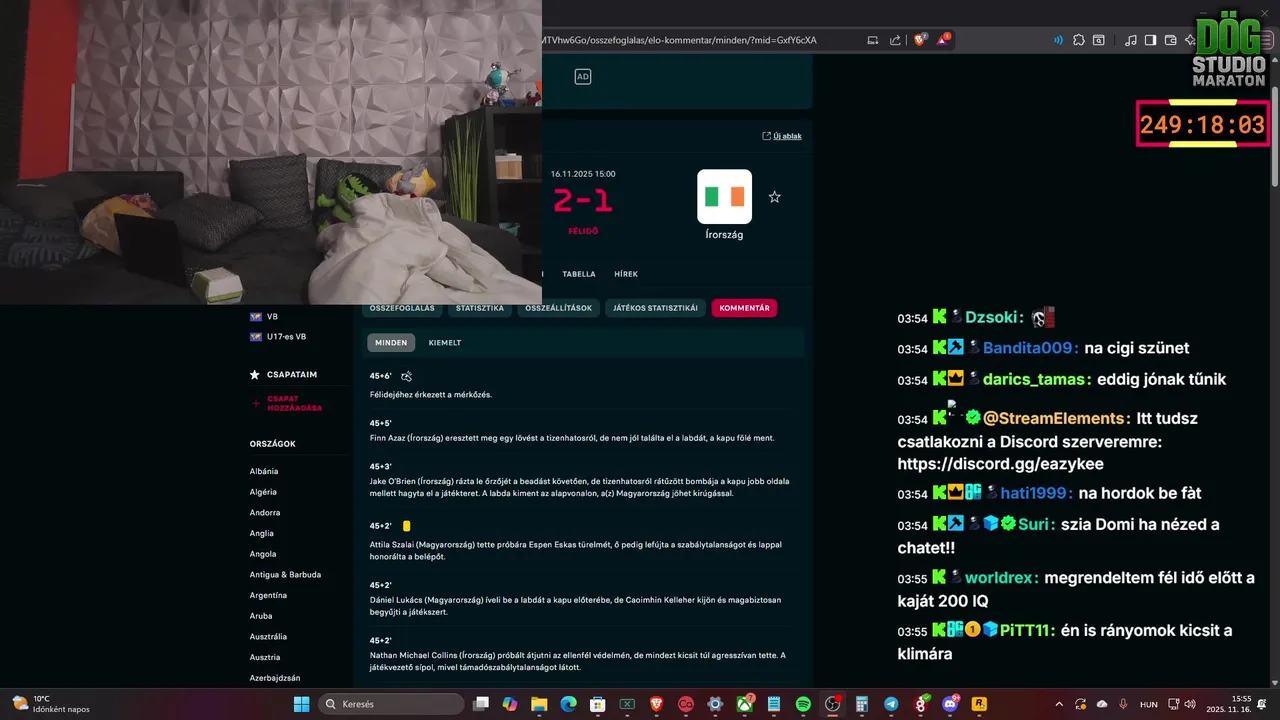Viewport: 1280px width, 720px height.
Task: Open the Brave playlist music note icon
Action: (1130, 40)
